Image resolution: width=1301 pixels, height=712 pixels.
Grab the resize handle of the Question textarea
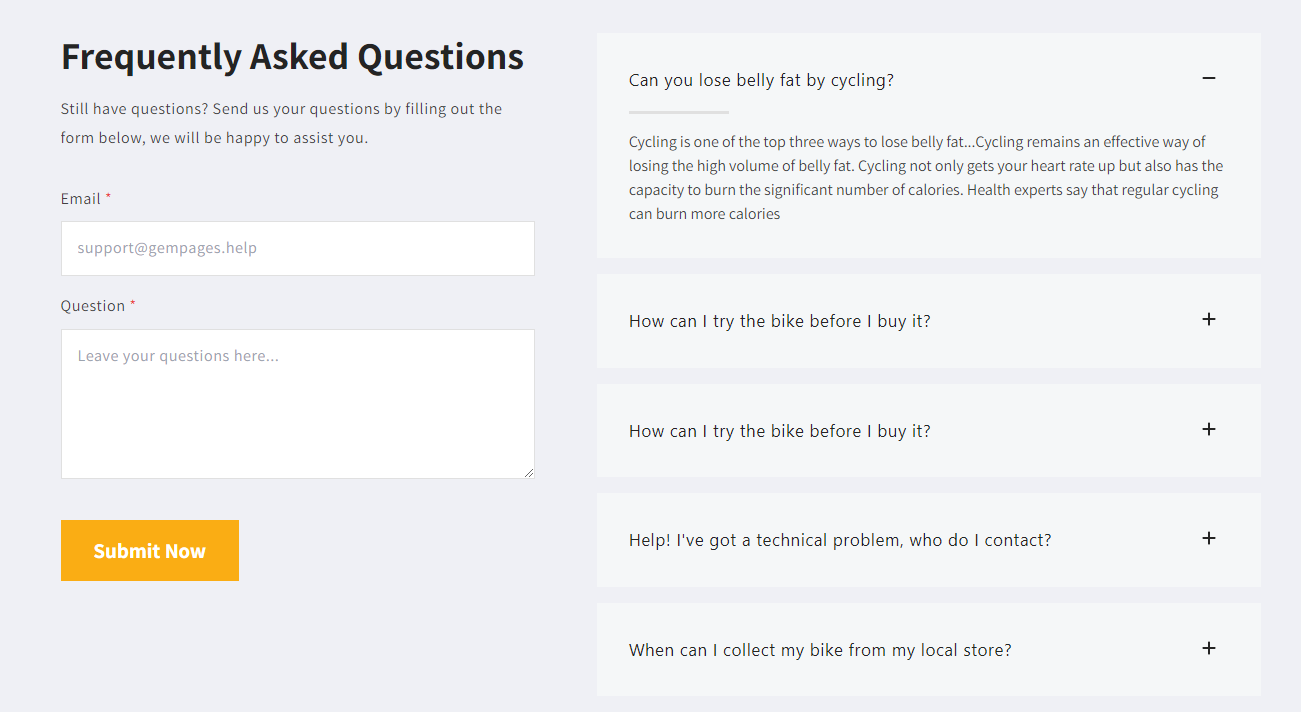coord(529,473)
